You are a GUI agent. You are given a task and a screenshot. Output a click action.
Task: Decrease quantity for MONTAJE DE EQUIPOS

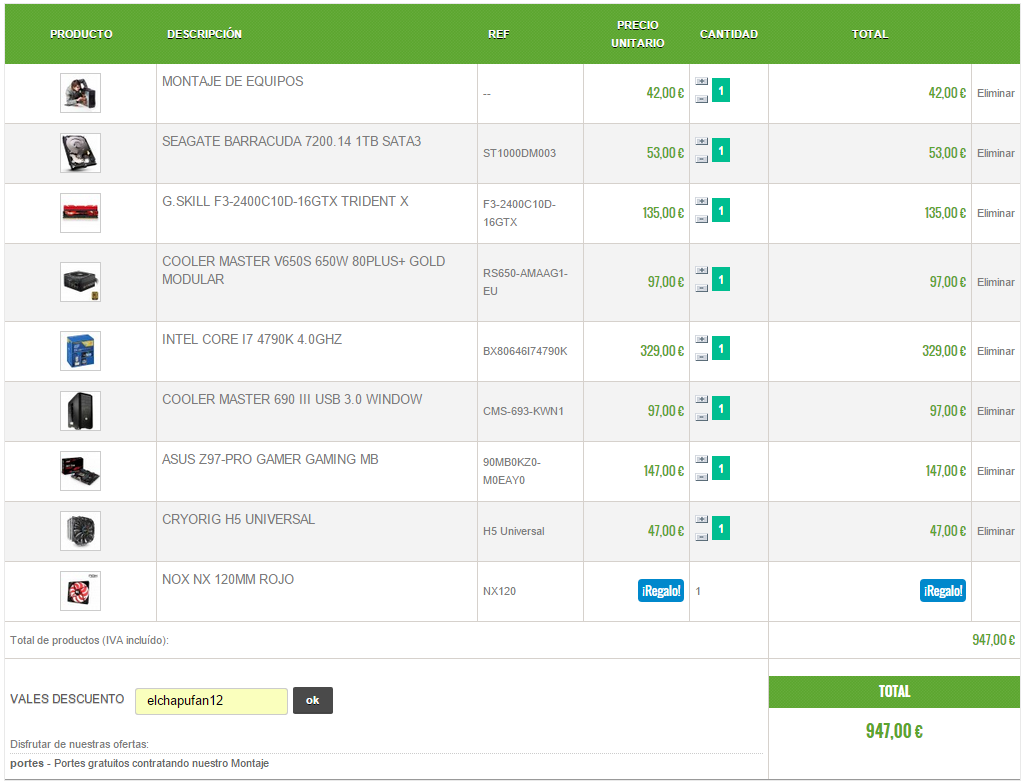coord(701,99)
